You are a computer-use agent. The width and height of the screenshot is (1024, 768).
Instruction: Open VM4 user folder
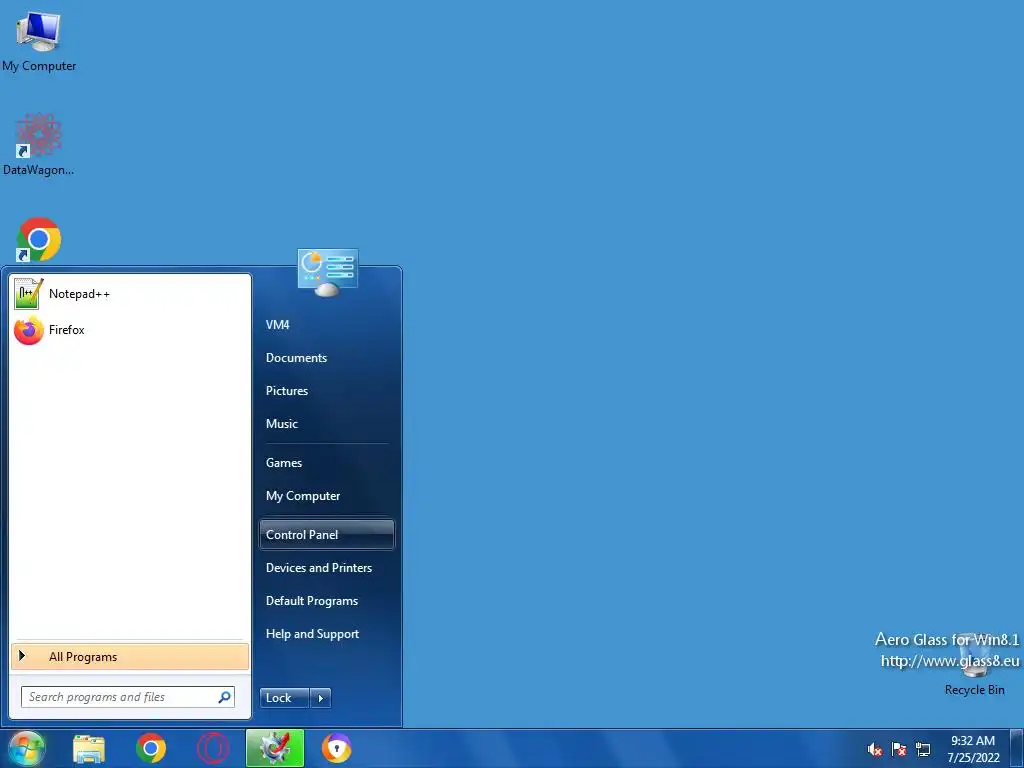pyautogui.click(x=327, y=325)
